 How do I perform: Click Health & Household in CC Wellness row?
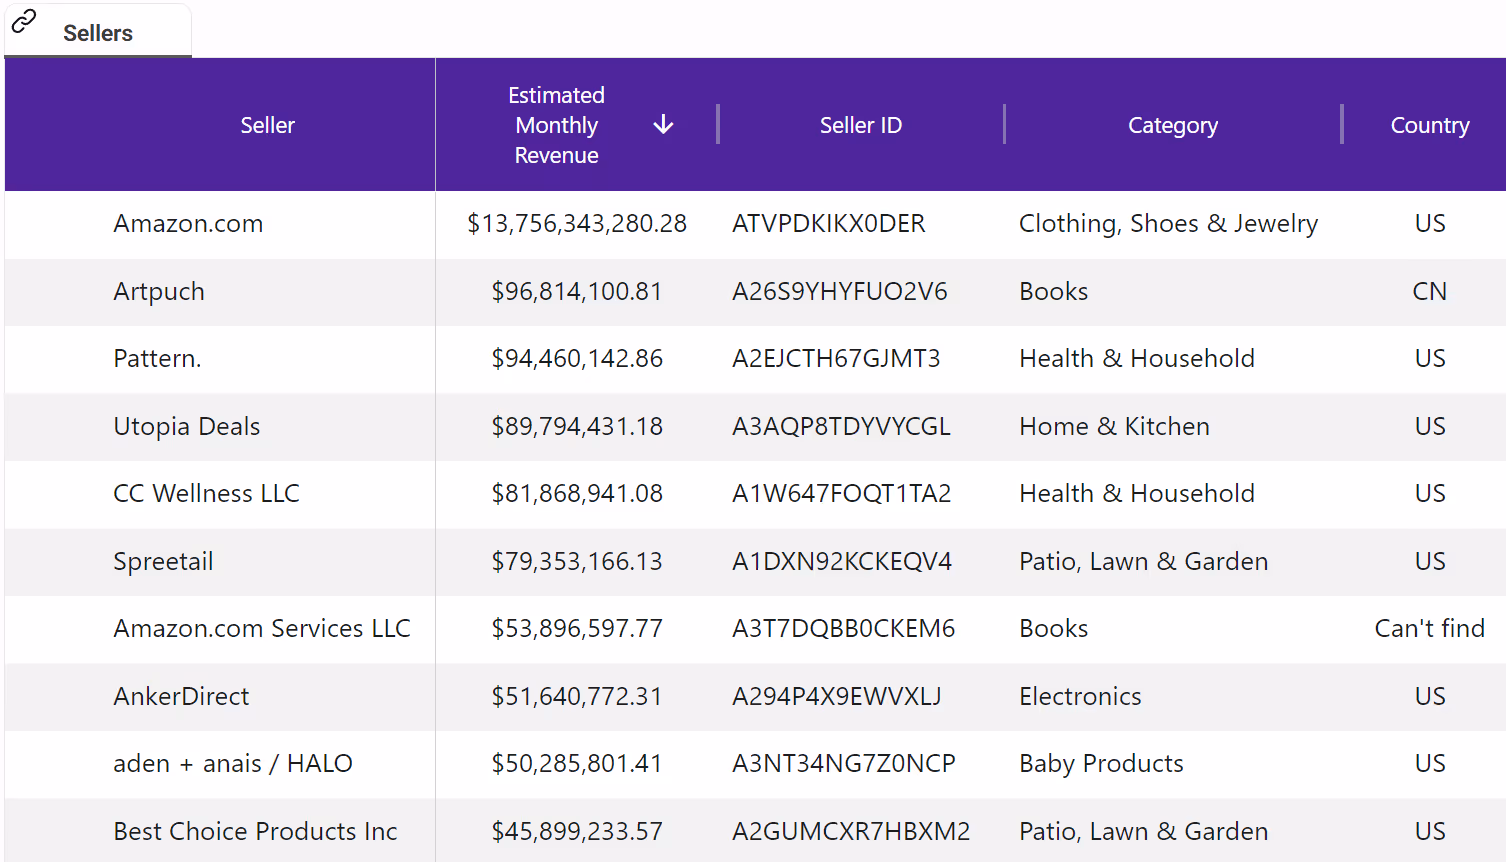coord(1136,493)
